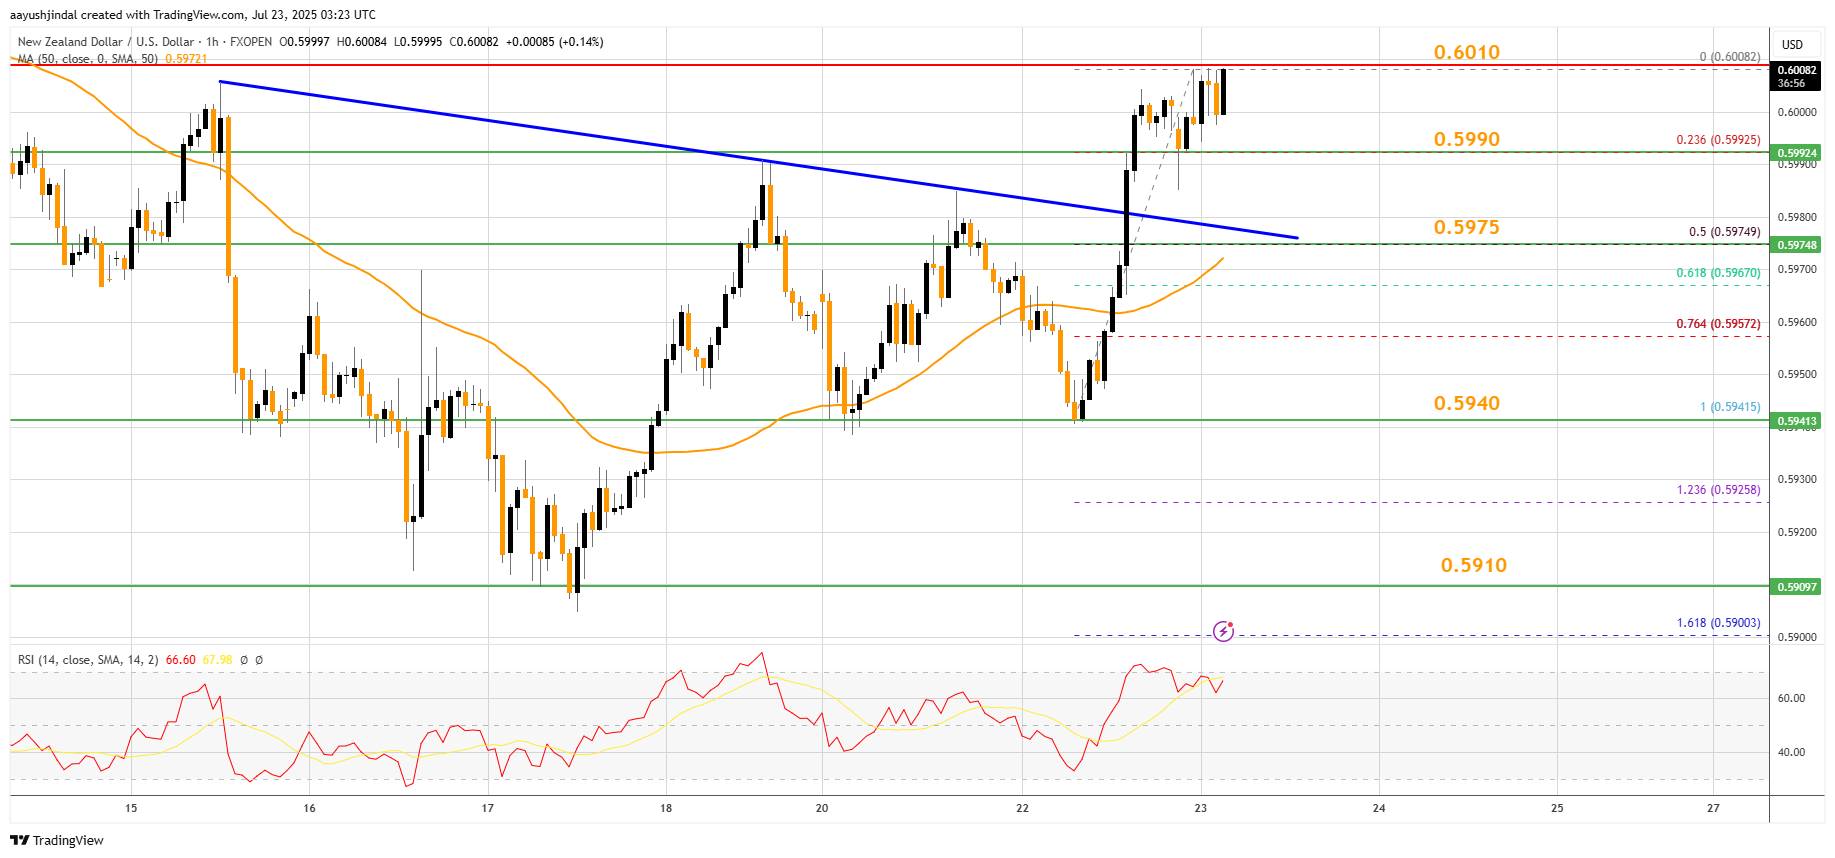Click the RSI value 66.60 in legend
The height and width of the screenshot is (858, 1835).
181,660
